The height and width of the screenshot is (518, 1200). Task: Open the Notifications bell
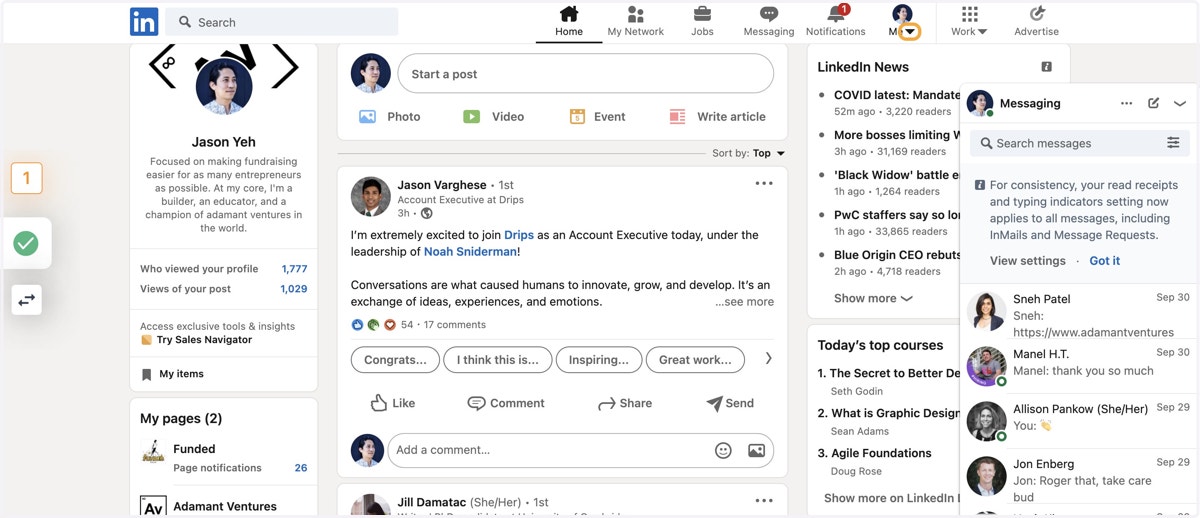836,21
